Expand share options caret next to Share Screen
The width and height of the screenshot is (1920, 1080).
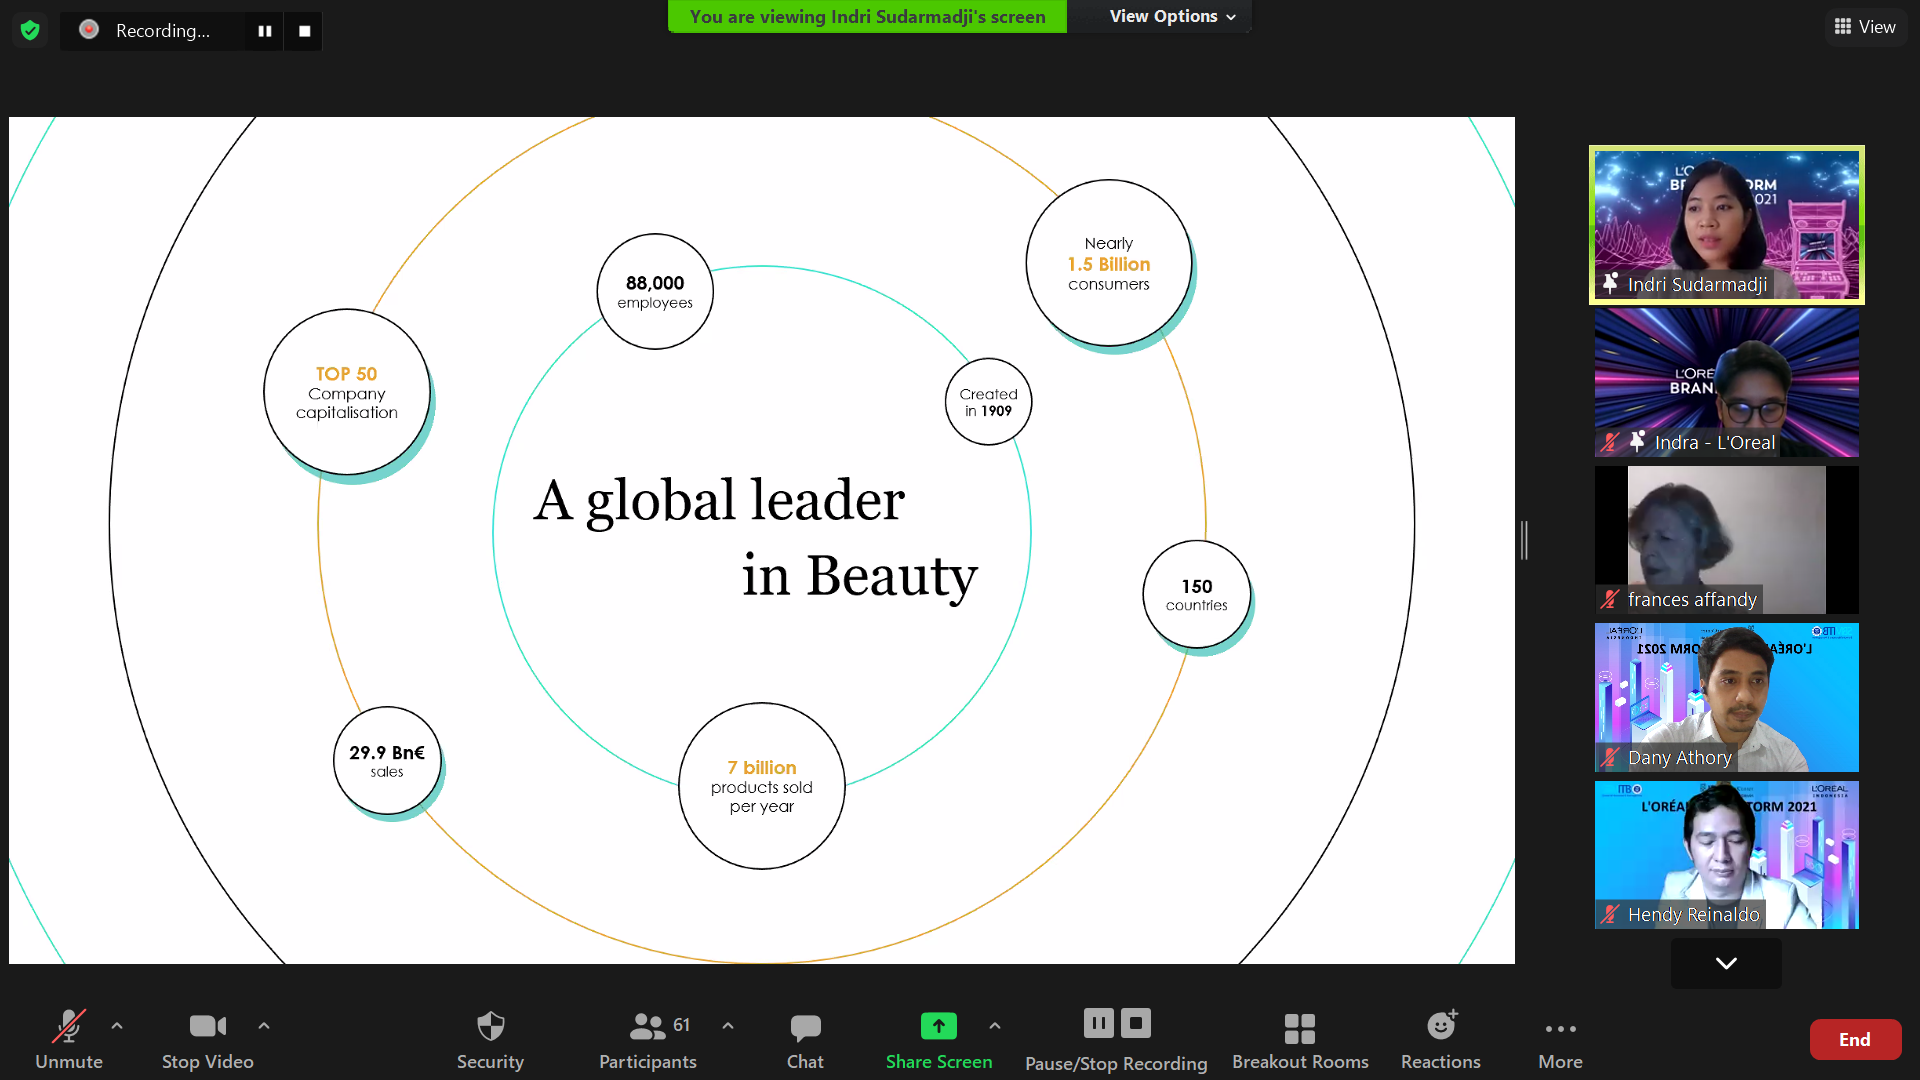pos(995,1025)
